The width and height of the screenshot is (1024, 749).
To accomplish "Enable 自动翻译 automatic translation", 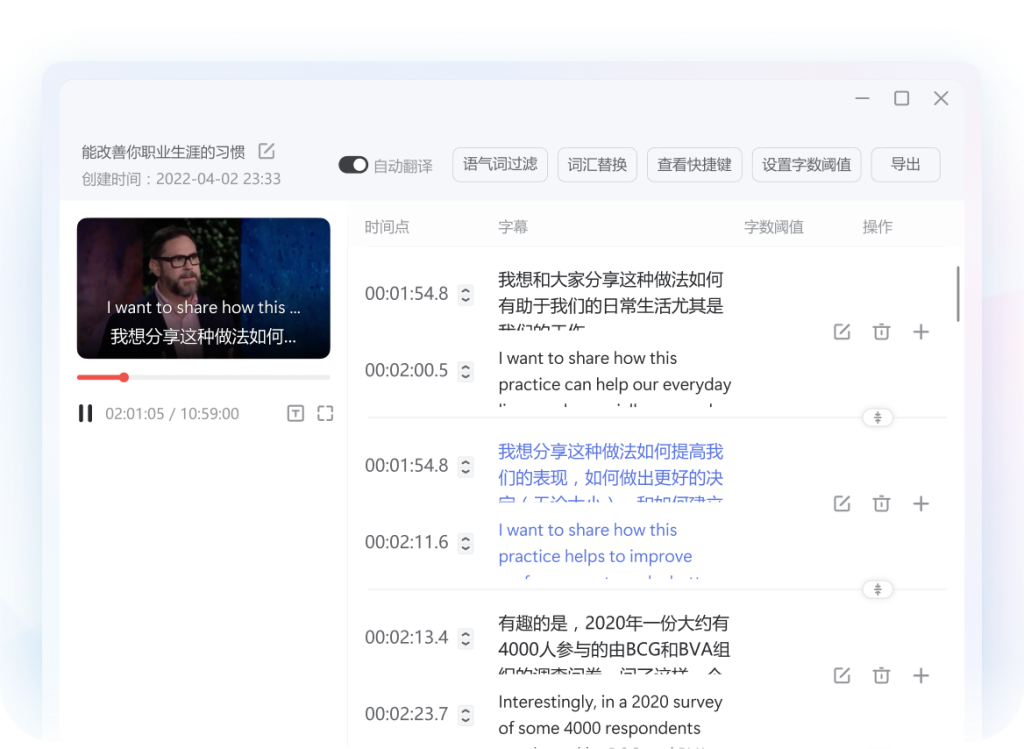I will pyautogui.click(x=353, y=164).
